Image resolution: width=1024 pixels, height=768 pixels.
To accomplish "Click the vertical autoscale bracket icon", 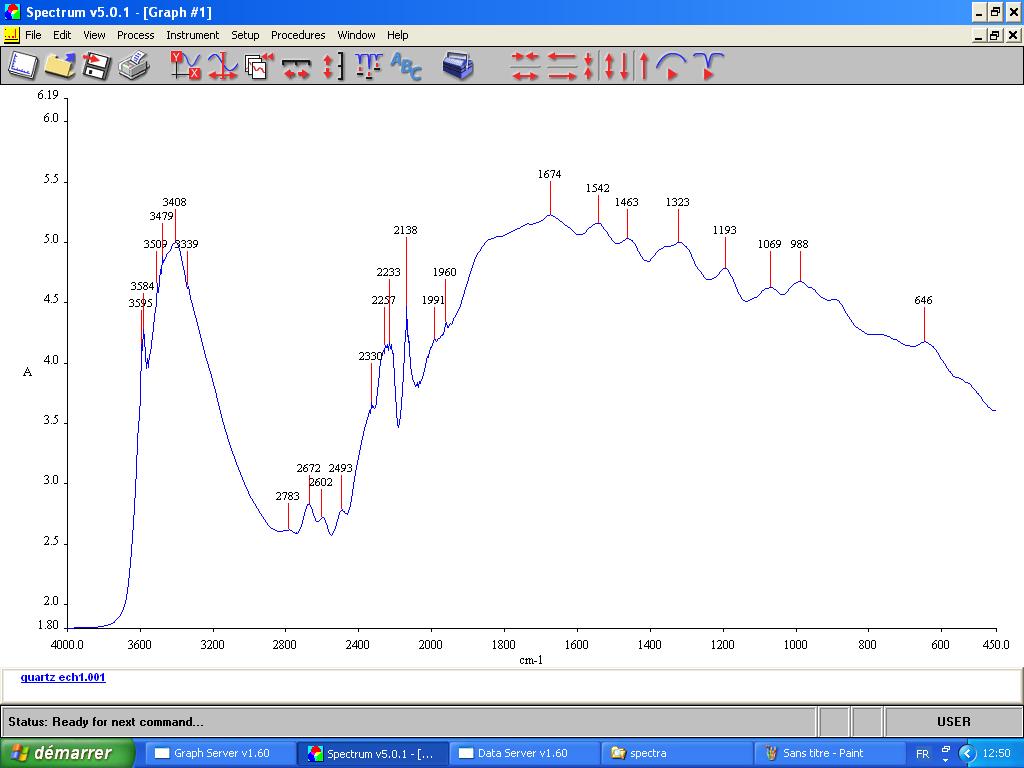I will tap(332, 66).
